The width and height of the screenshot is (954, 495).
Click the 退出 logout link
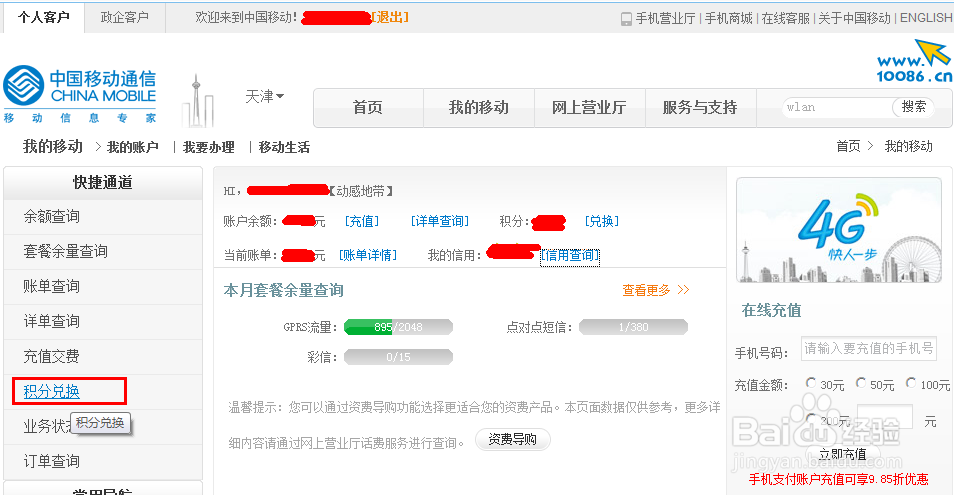pyautogui.click(x=391, y=17)
